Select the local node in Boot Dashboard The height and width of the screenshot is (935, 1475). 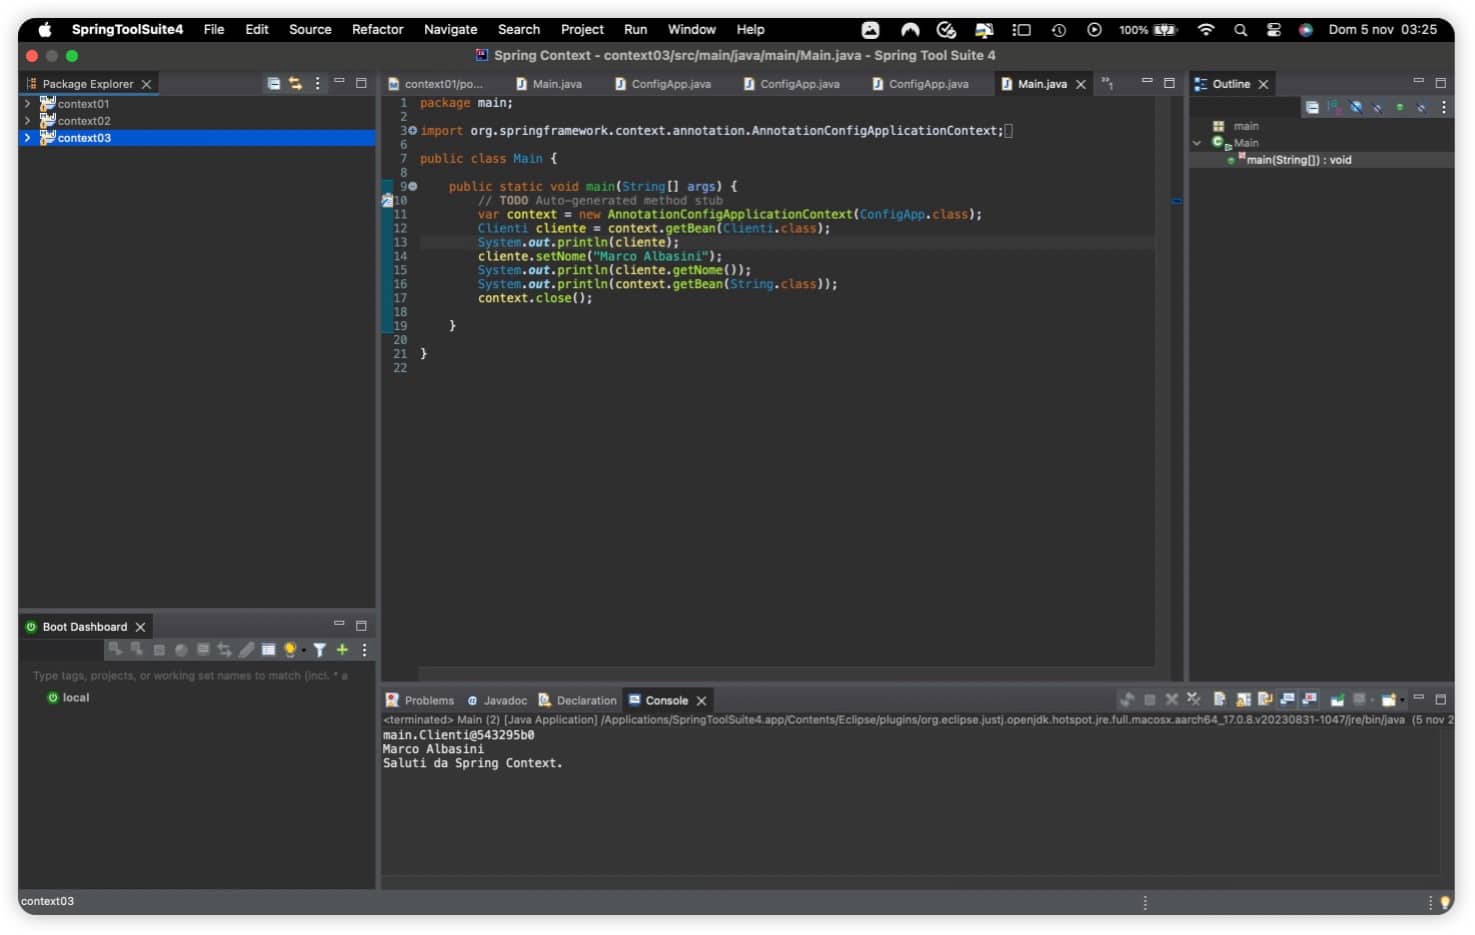click(x=69, y=698)
